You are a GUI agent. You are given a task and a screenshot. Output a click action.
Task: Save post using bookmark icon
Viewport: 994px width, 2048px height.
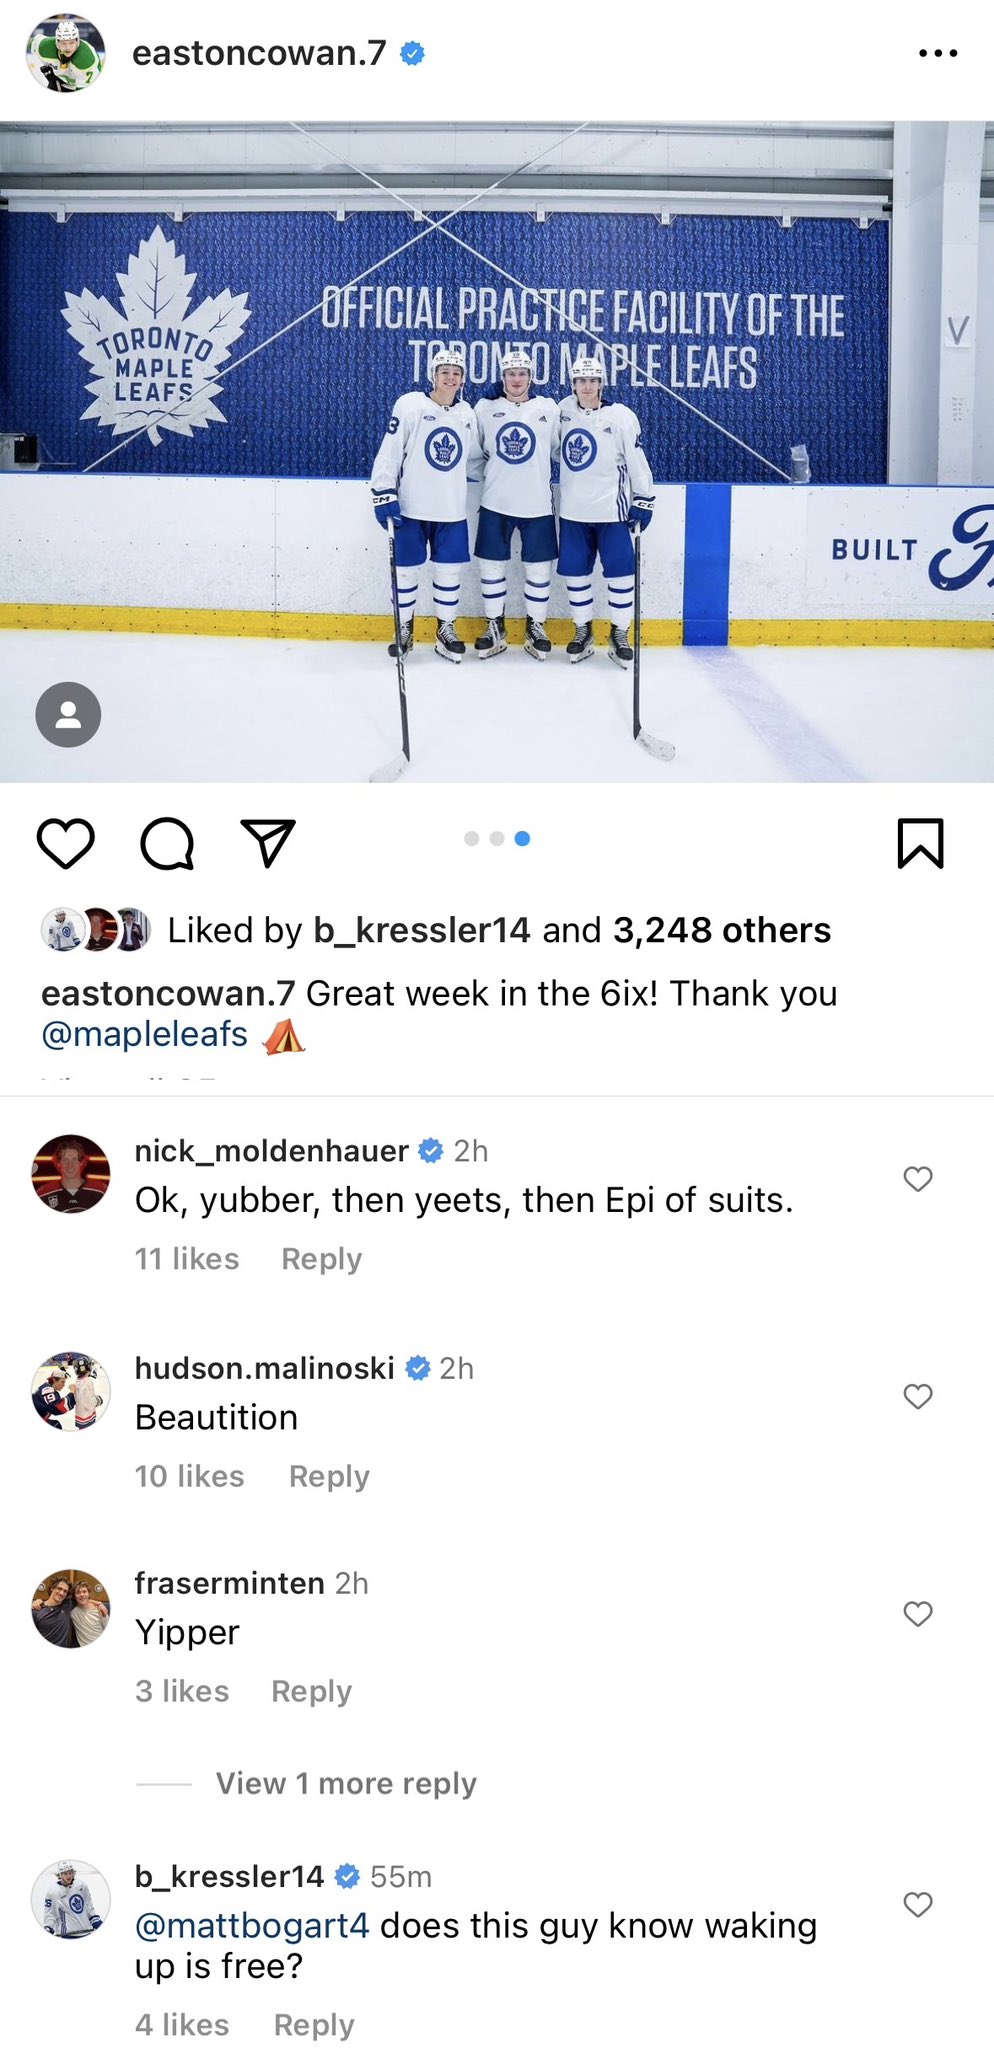pos(920,843)
